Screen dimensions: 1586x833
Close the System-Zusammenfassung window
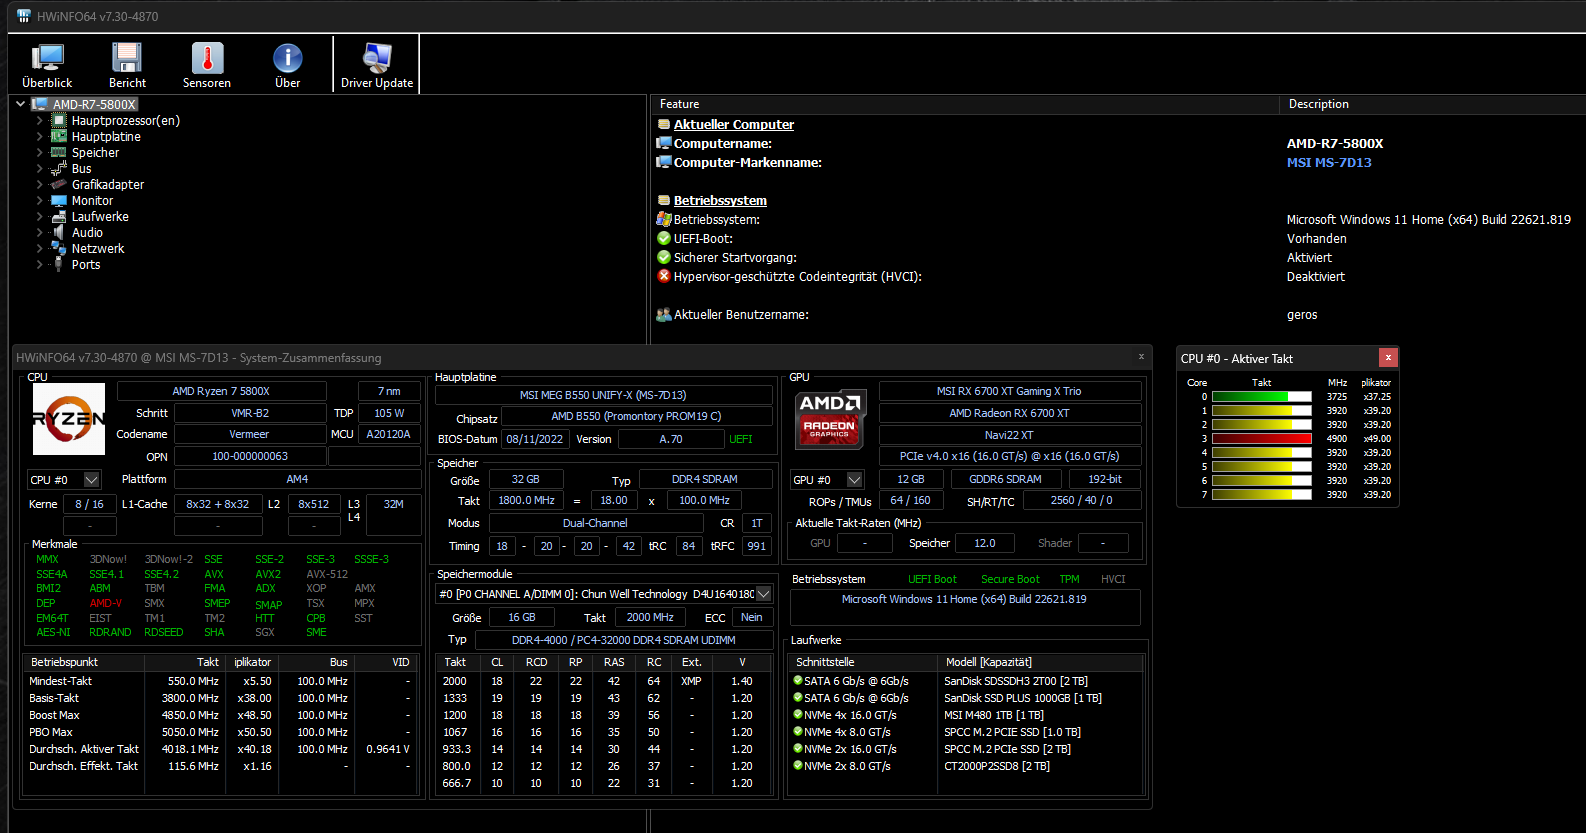click(1141, 356)
